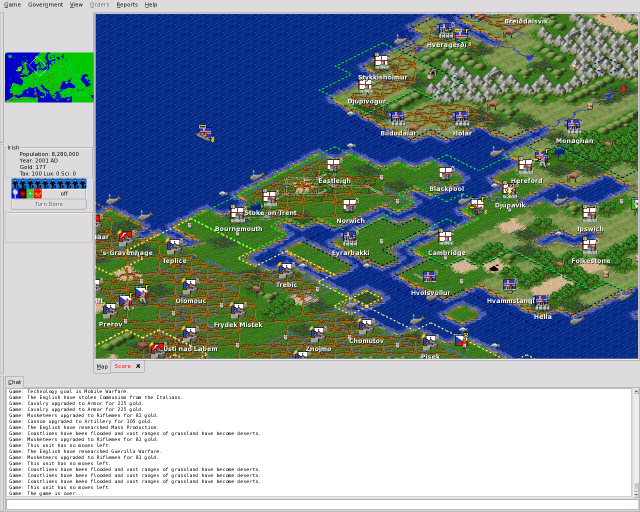
Task: Open the city of Frydek Mistek
Action: pyautogui.click(x=237, y=310)
